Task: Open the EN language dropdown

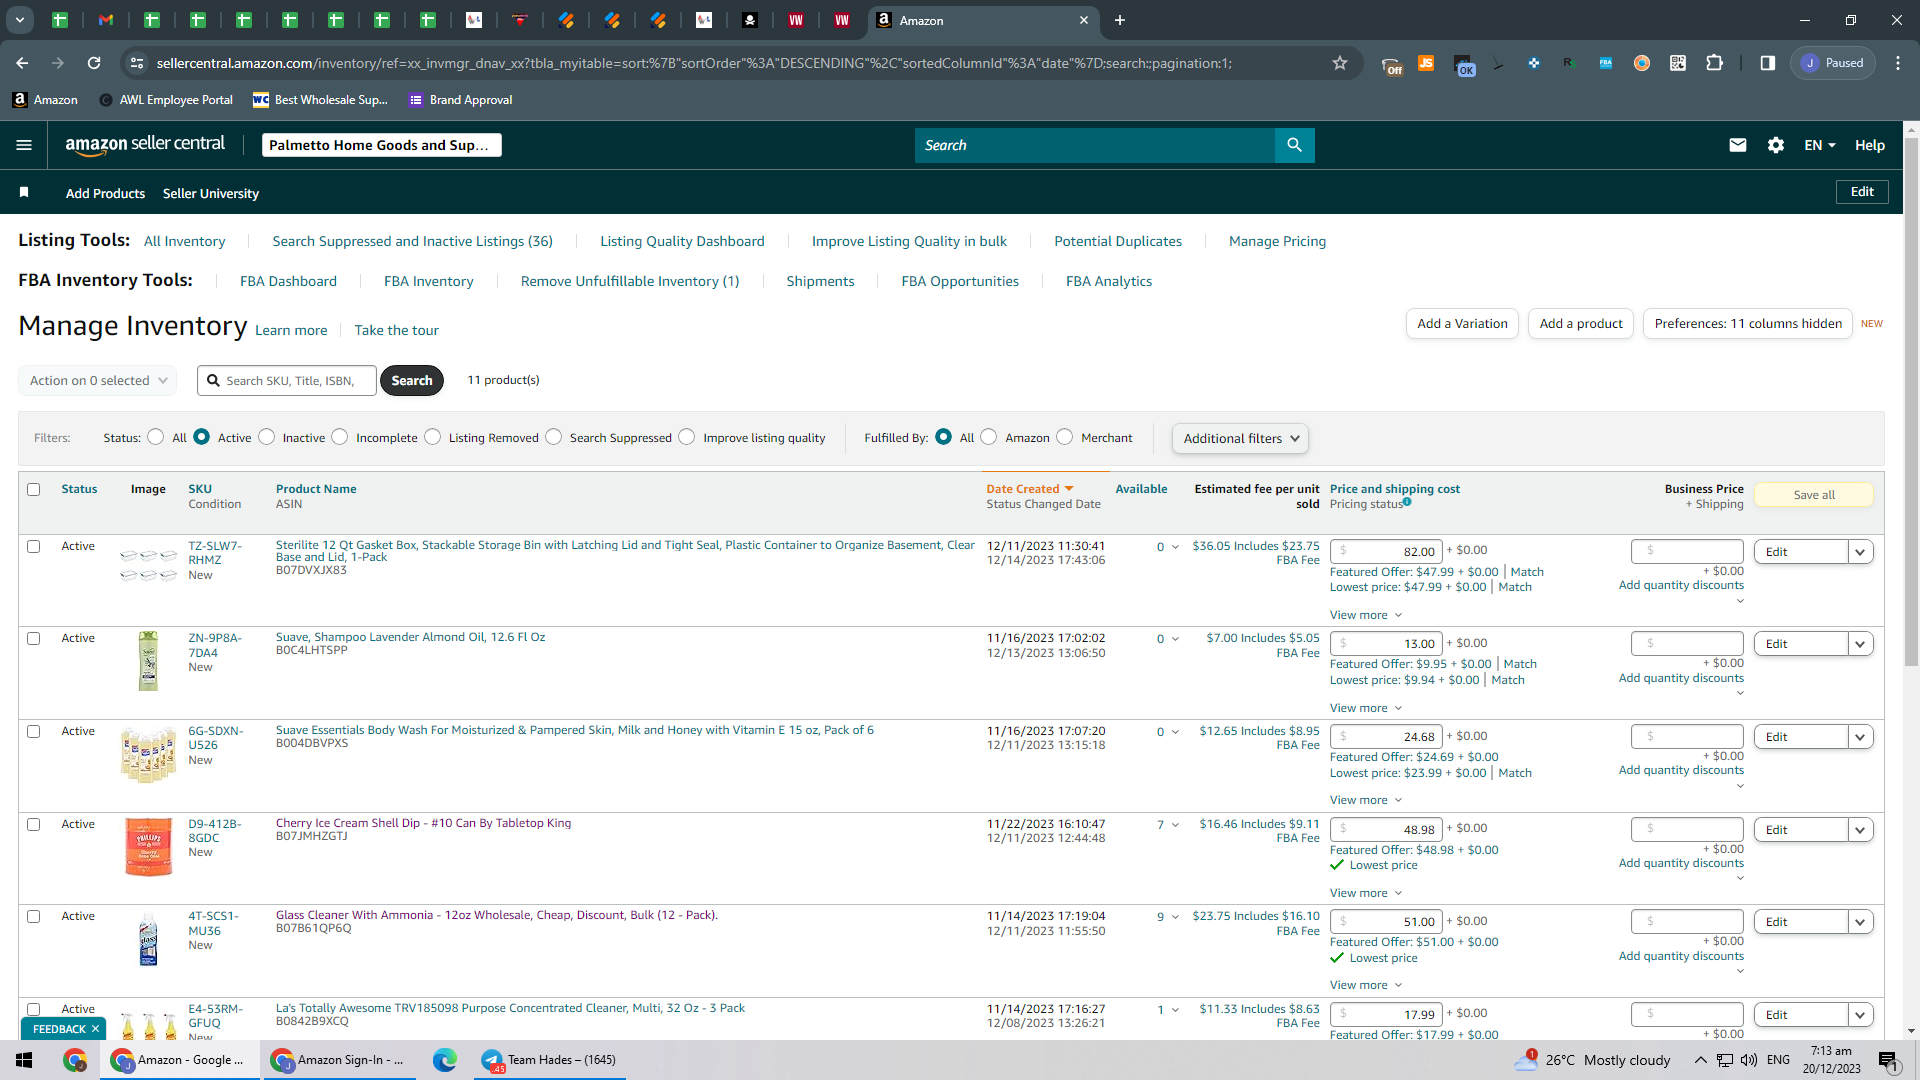Action: [1820, 145]
